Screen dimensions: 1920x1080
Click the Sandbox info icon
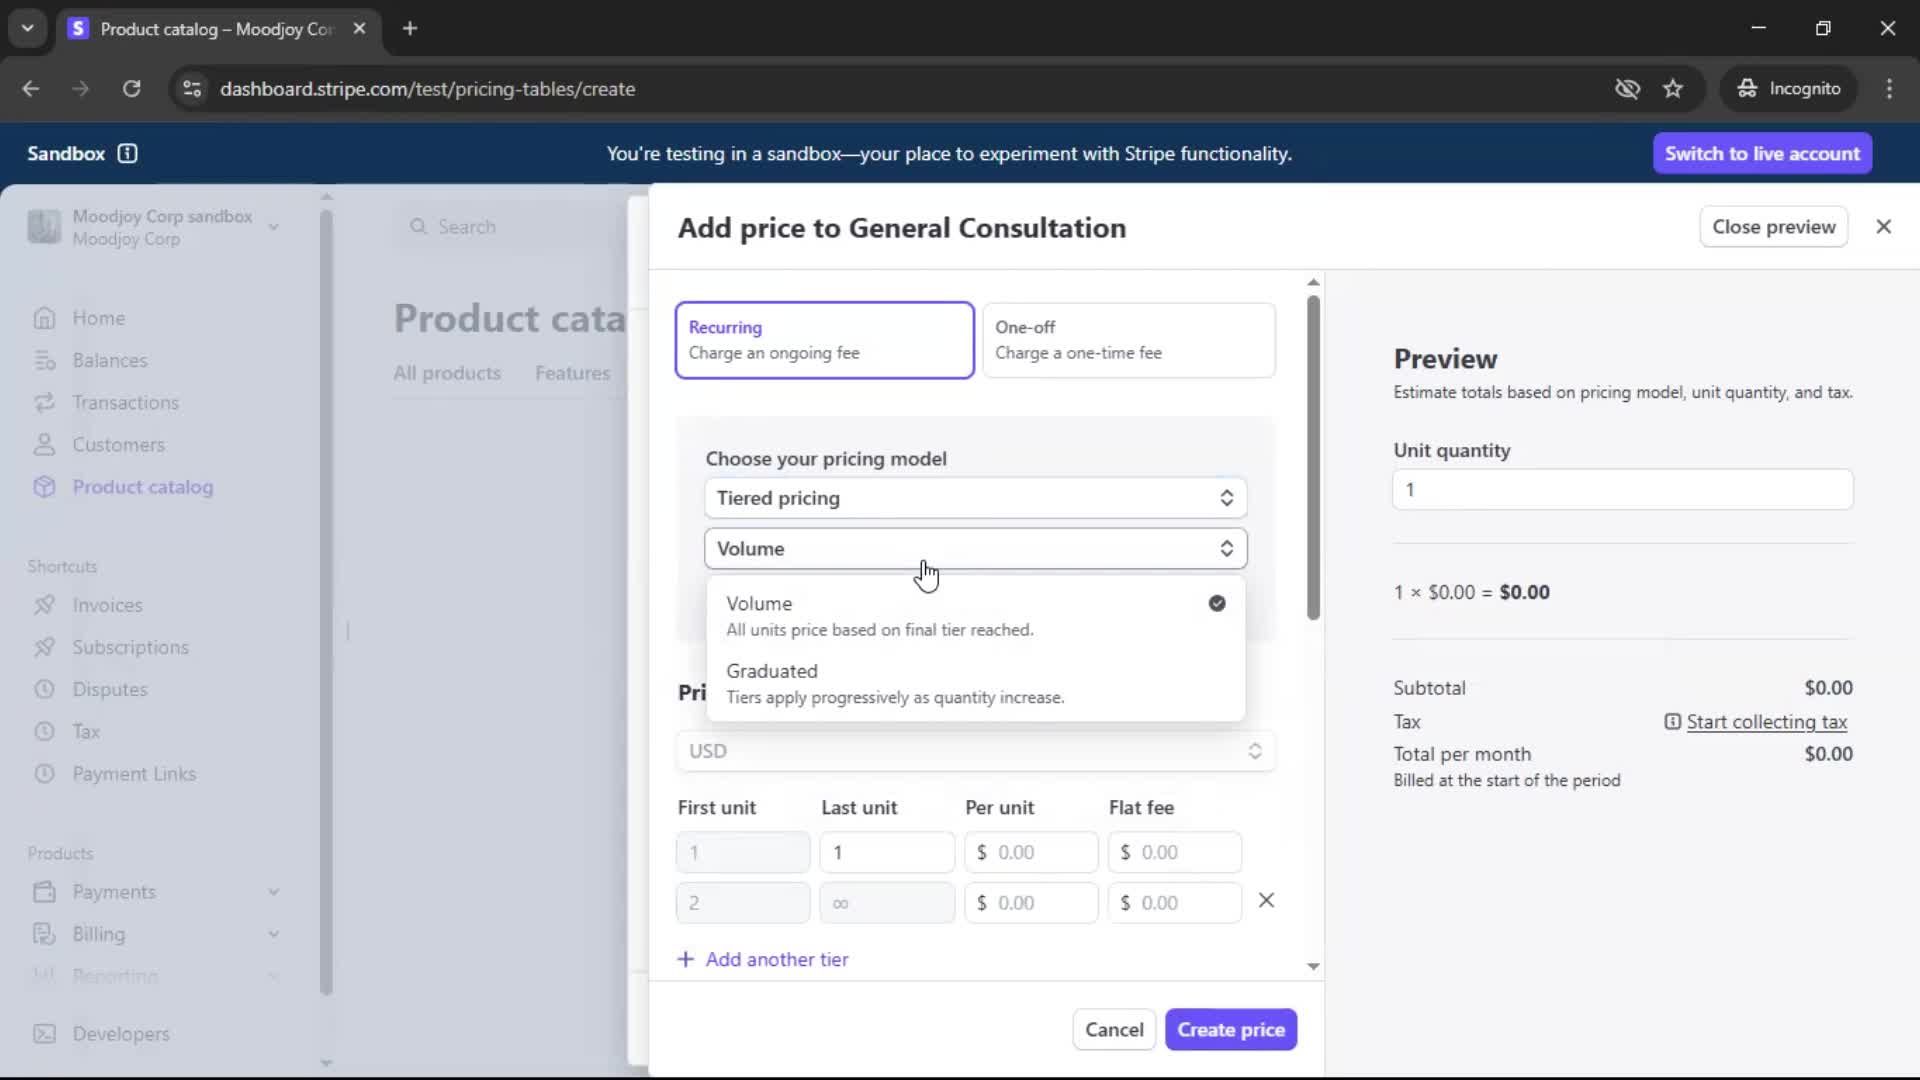click(127, 153)
